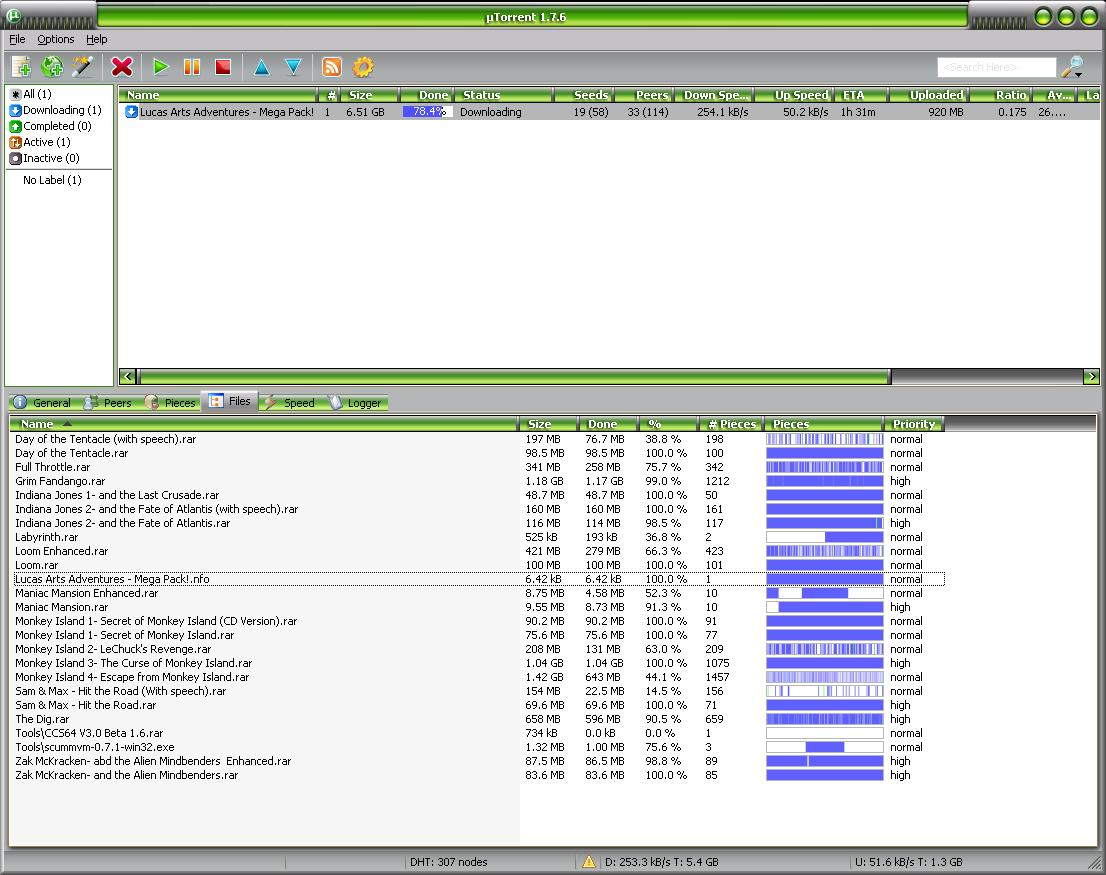Viewport: 1106px width, 875px height.
Task: Sort torrents by Status column header
Action: pyautogui.click(x=504, y=94)
